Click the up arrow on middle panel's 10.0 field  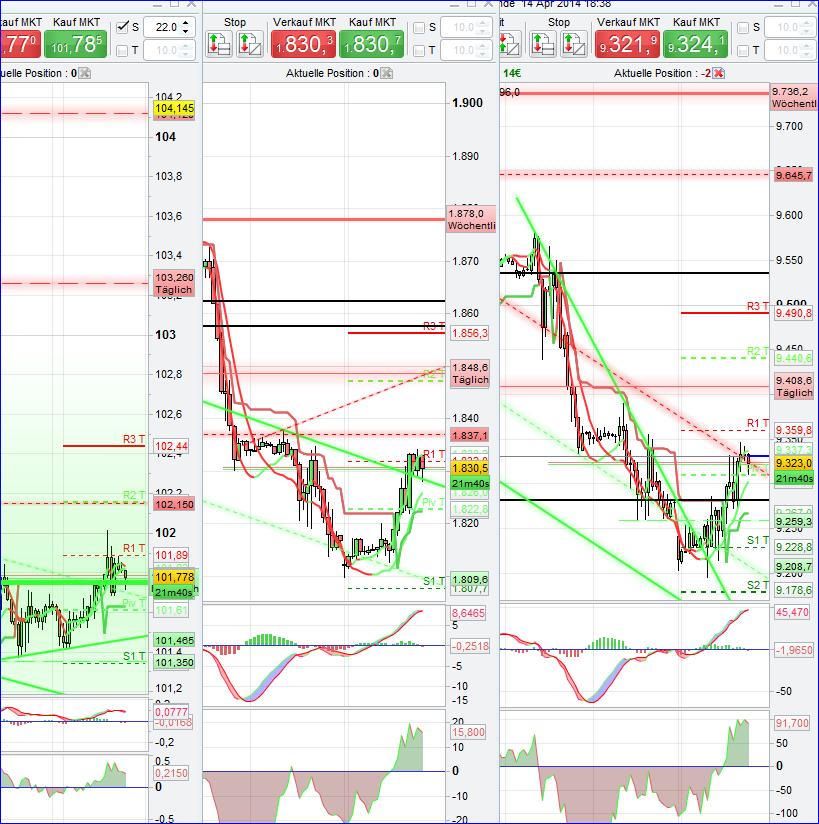coord(482,22)
